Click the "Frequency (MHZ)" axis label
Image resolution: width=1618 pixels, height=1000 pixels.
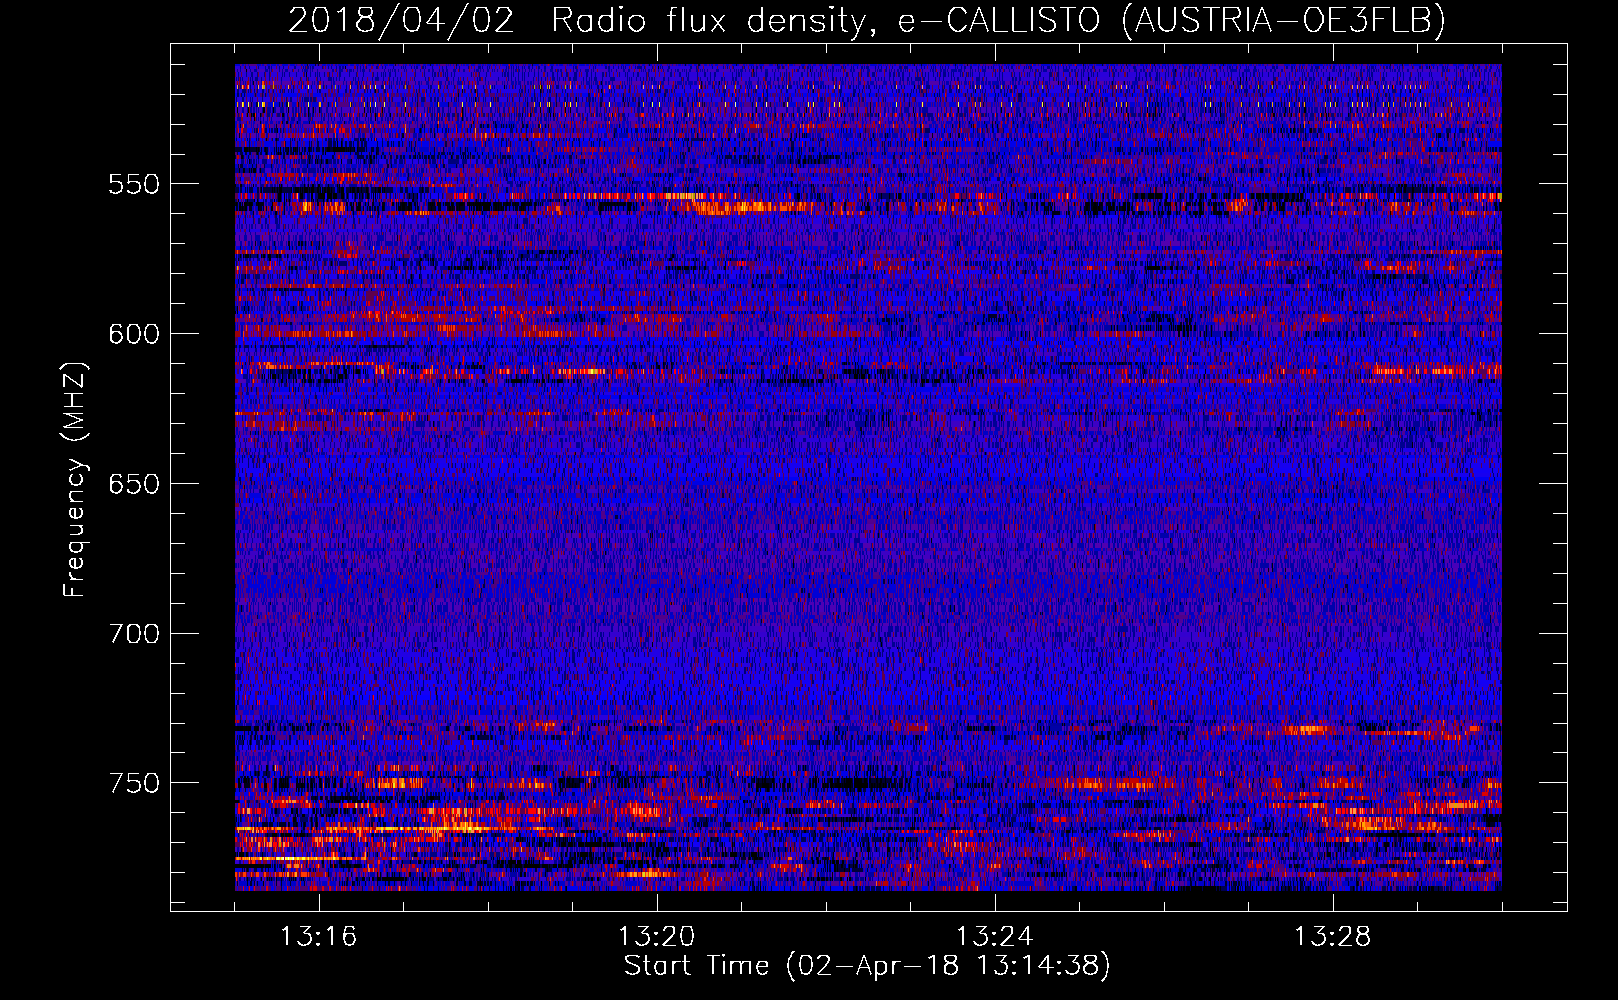pyautogui.click(x=75, y=480)
